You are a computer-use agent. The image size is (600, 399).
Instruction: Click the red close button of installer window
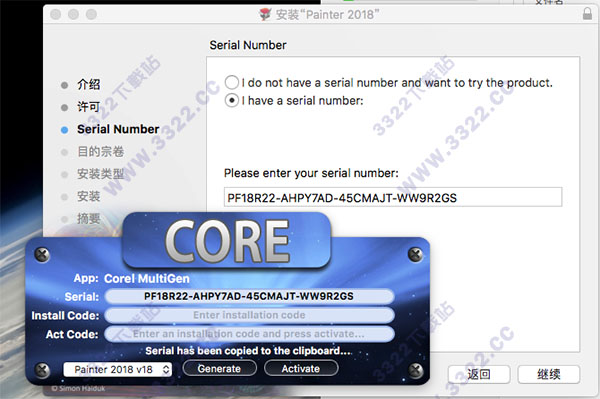[55, 15]
